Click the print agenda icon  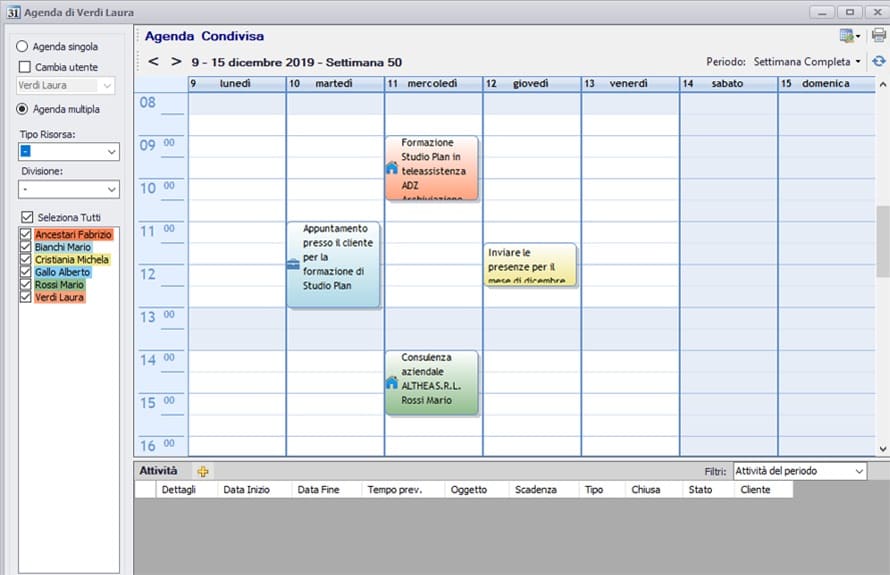click(x=878, y=36)
